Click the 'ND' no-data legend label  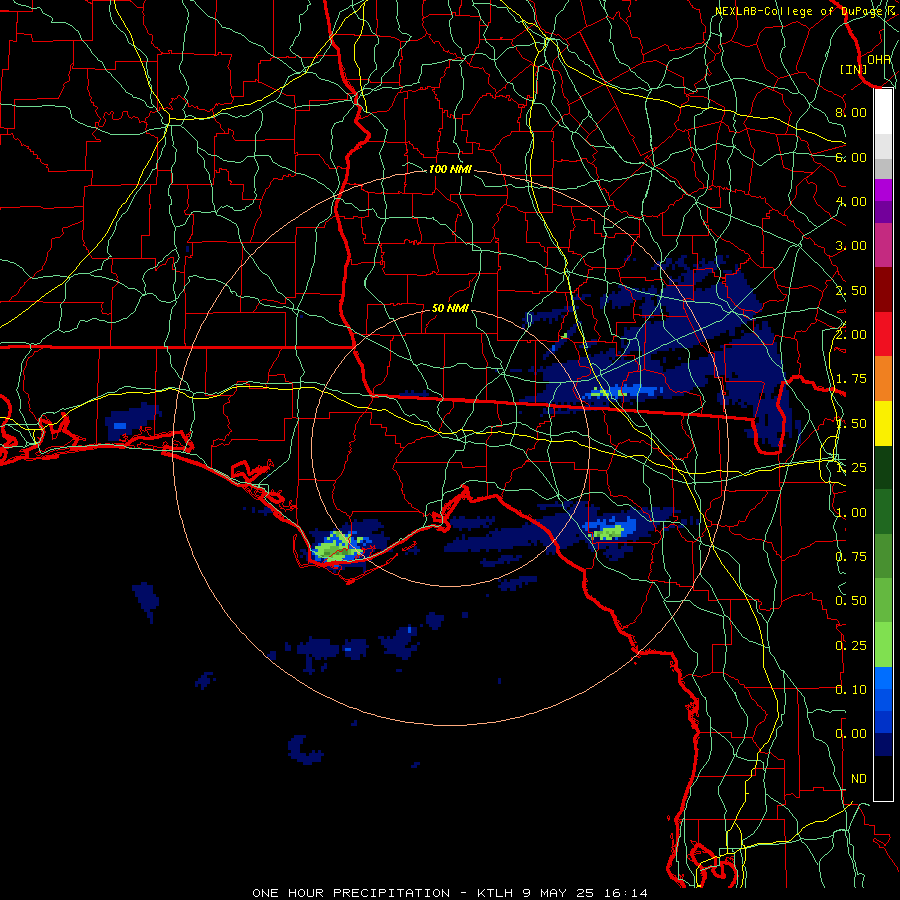point(859,779)
